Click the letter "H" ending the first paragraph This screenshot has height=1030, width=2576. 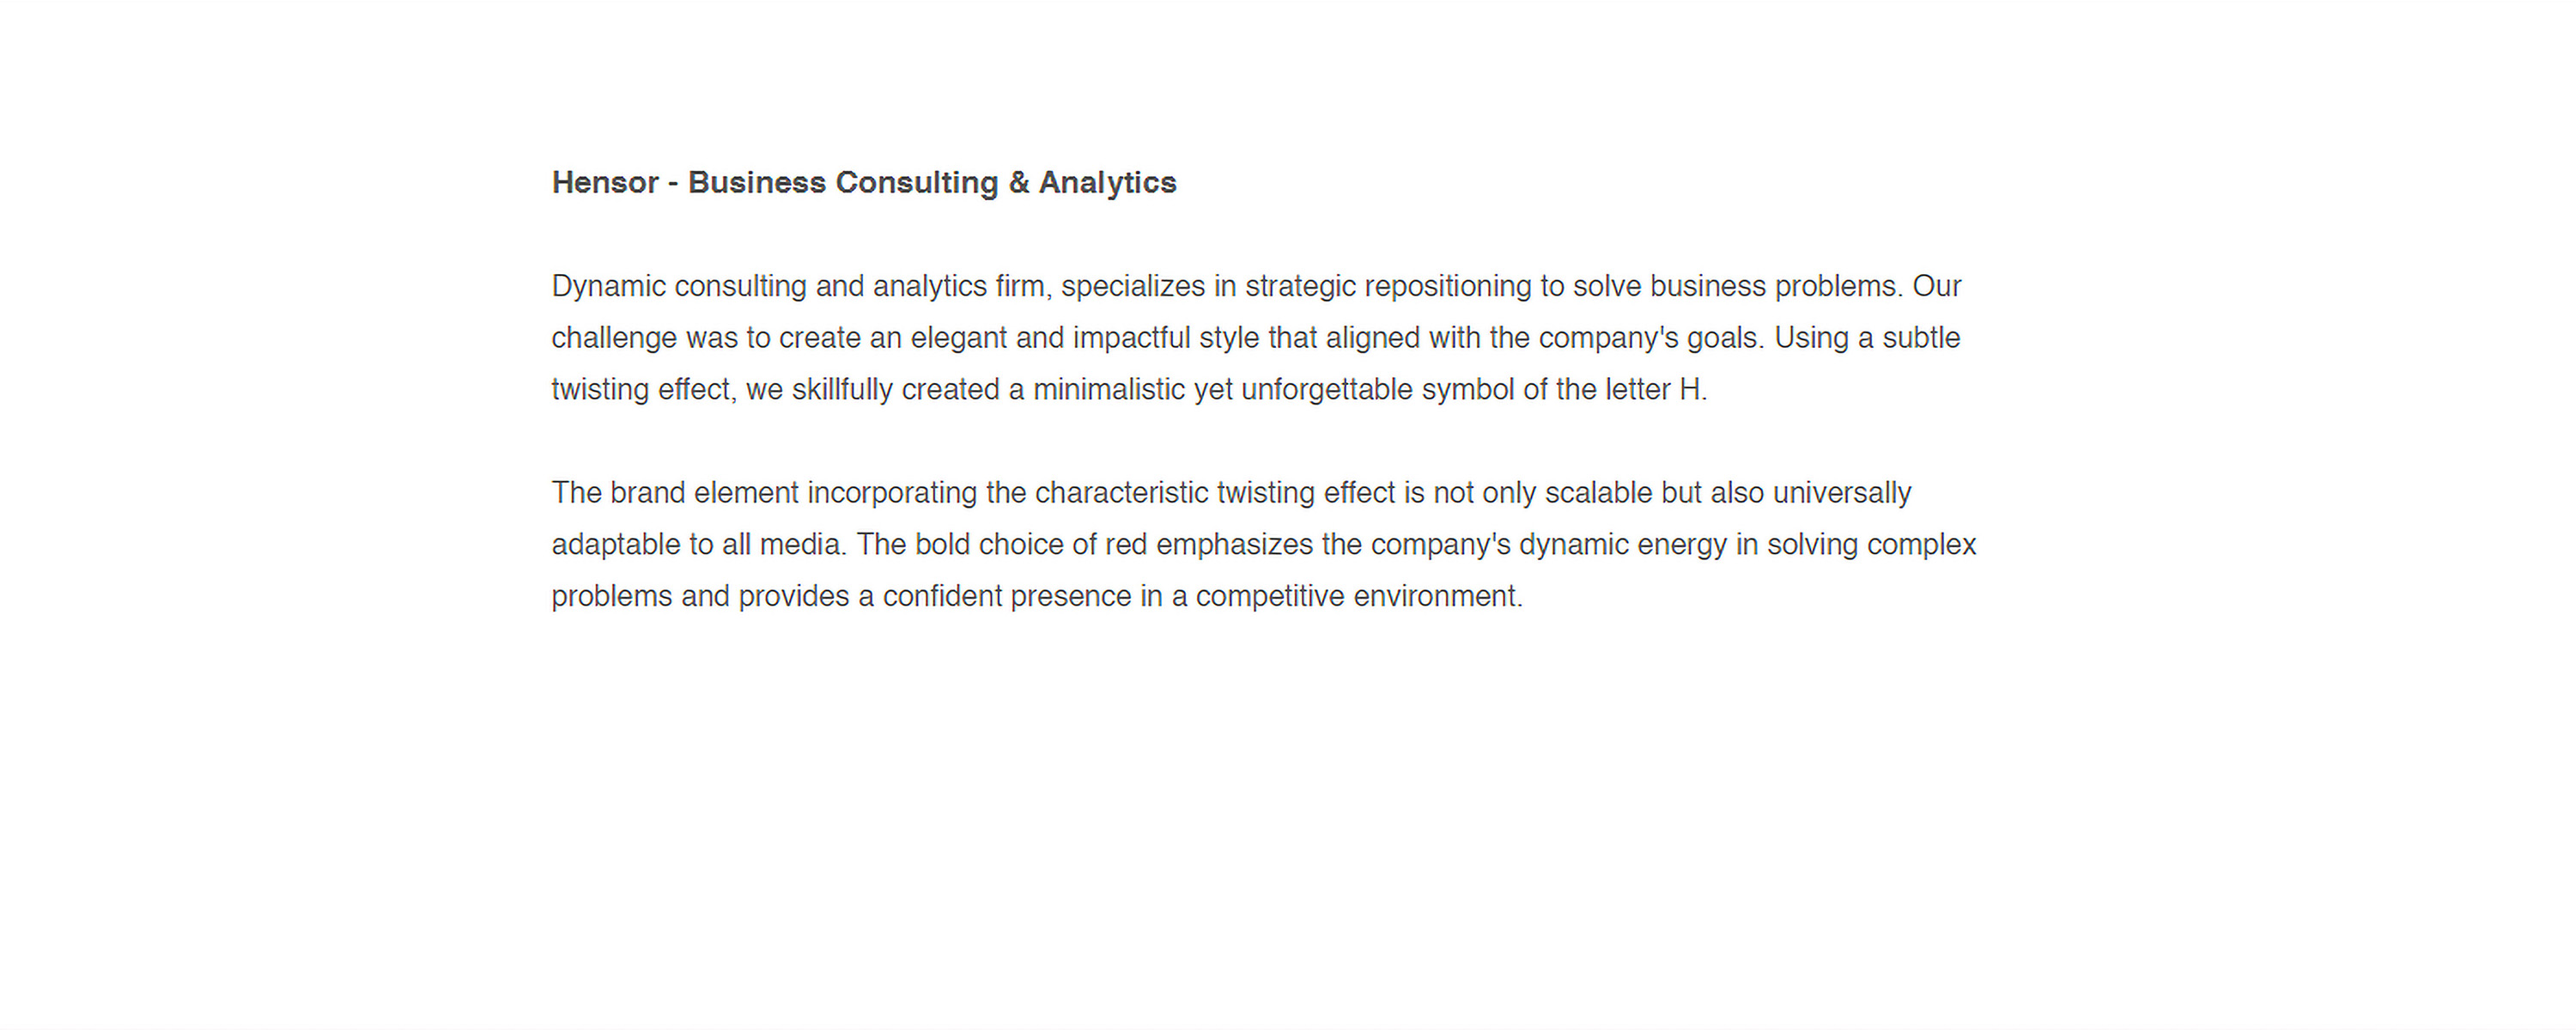(1689, 390)
